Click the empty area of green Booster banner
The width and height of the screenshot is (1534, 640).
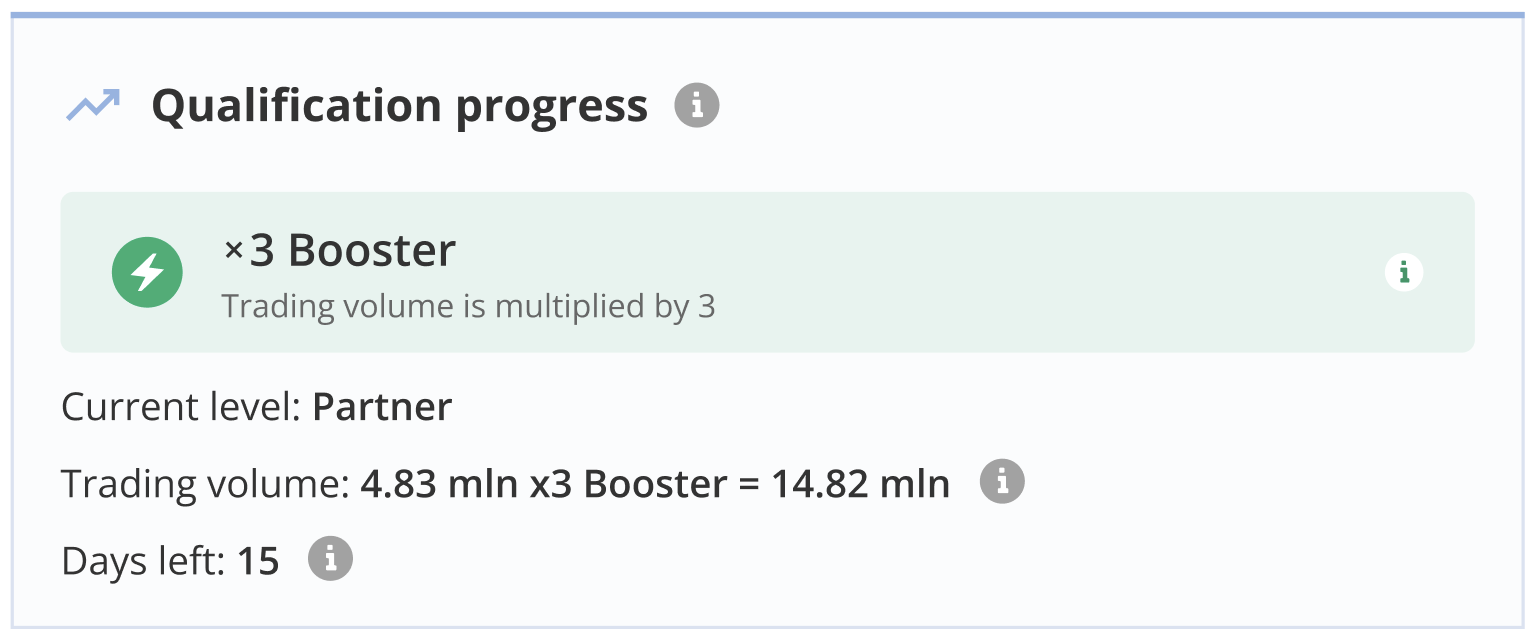(1000, 272)
